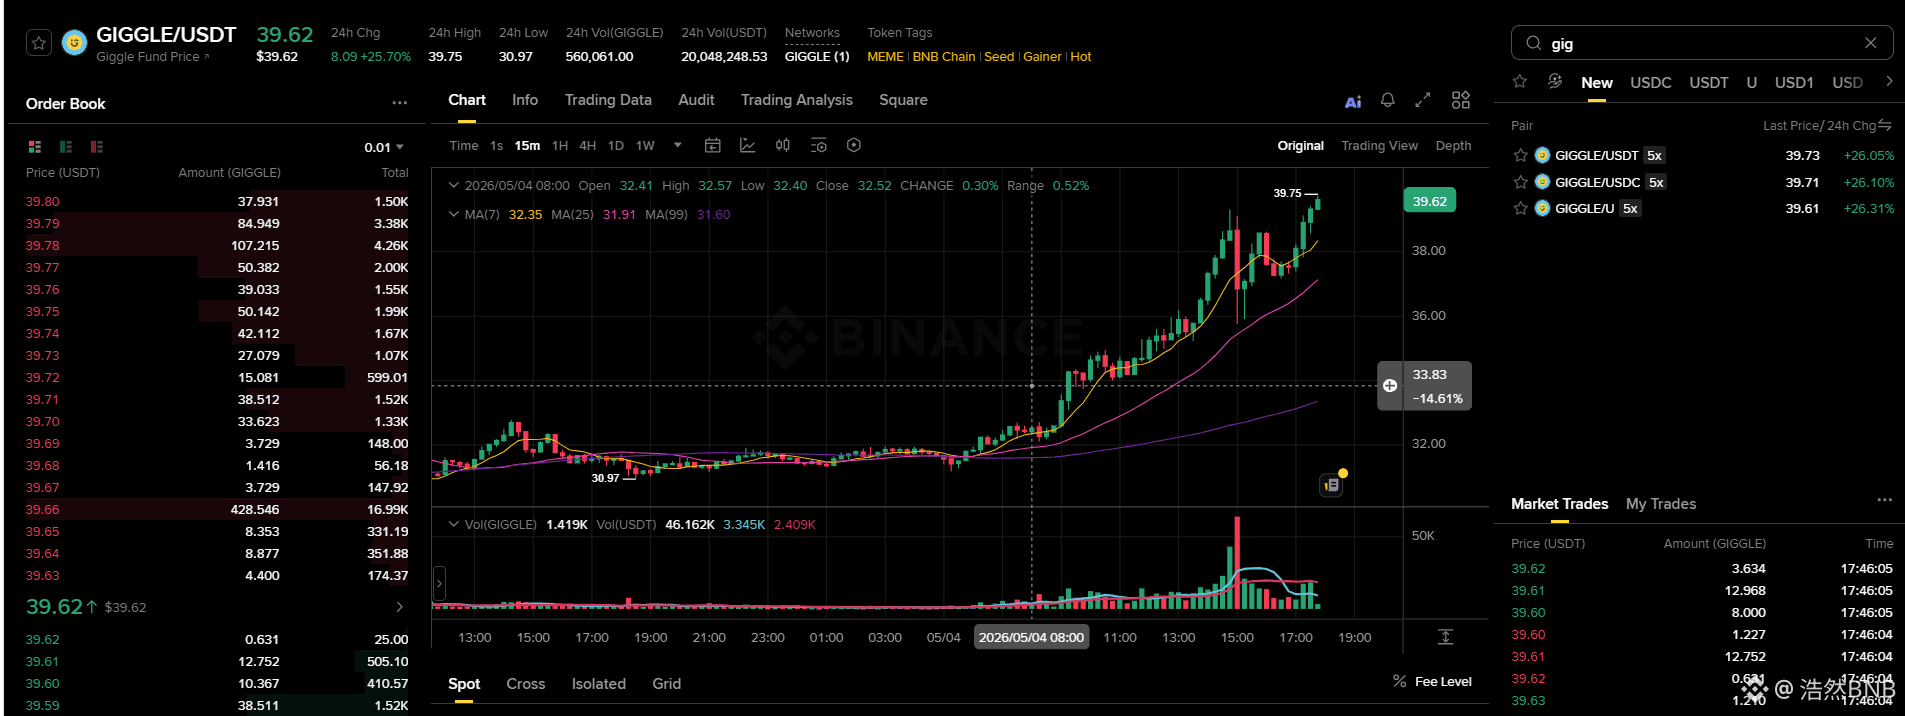
Task: Collapse the Vol(GIGGLE) indicator chevron
Action: pyautogui.click(x=453, y=524)
